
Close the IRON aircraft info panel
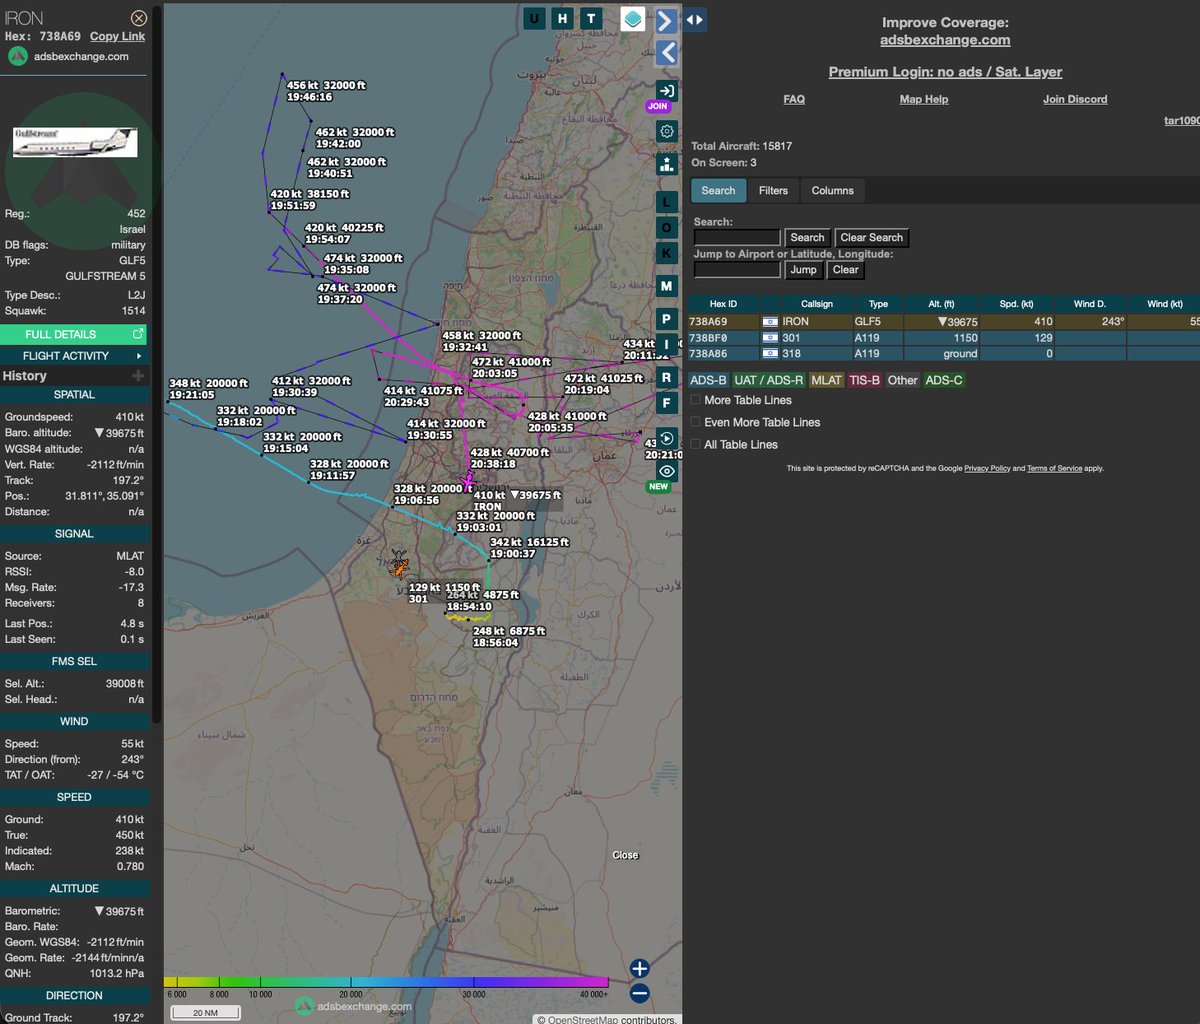coord(139,18)
